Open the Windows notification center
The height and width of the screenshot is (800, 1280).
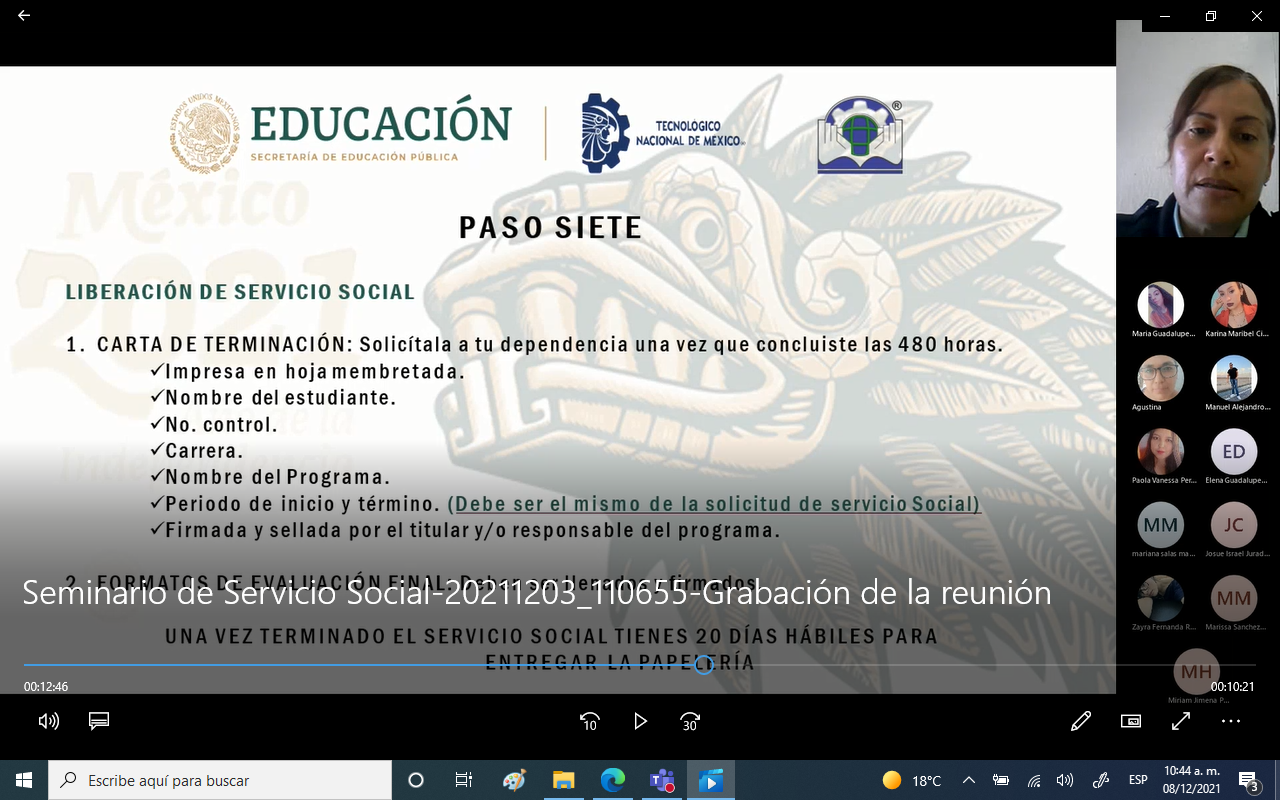(x=1248, y=780)
